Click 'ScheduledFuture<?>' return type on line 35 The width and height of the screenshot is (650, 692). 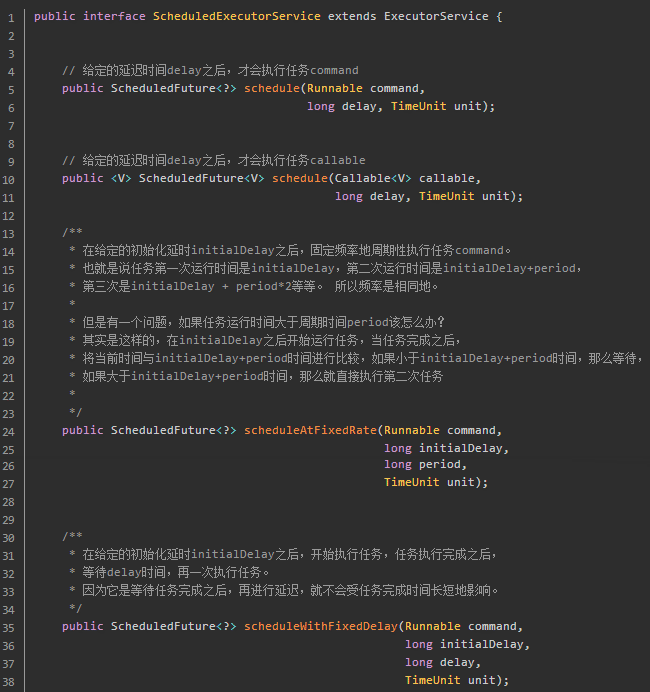click(x=173, y=626)
